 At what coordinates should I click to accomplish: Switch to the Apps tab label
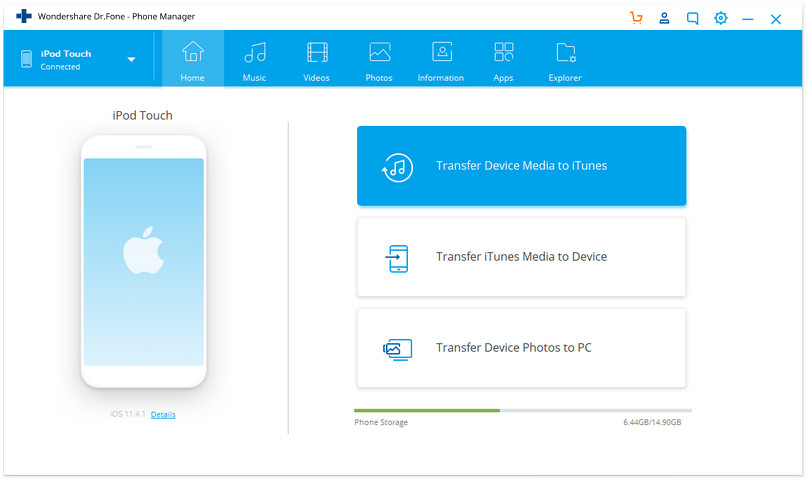pyautogui.click(x=503, y=78)
